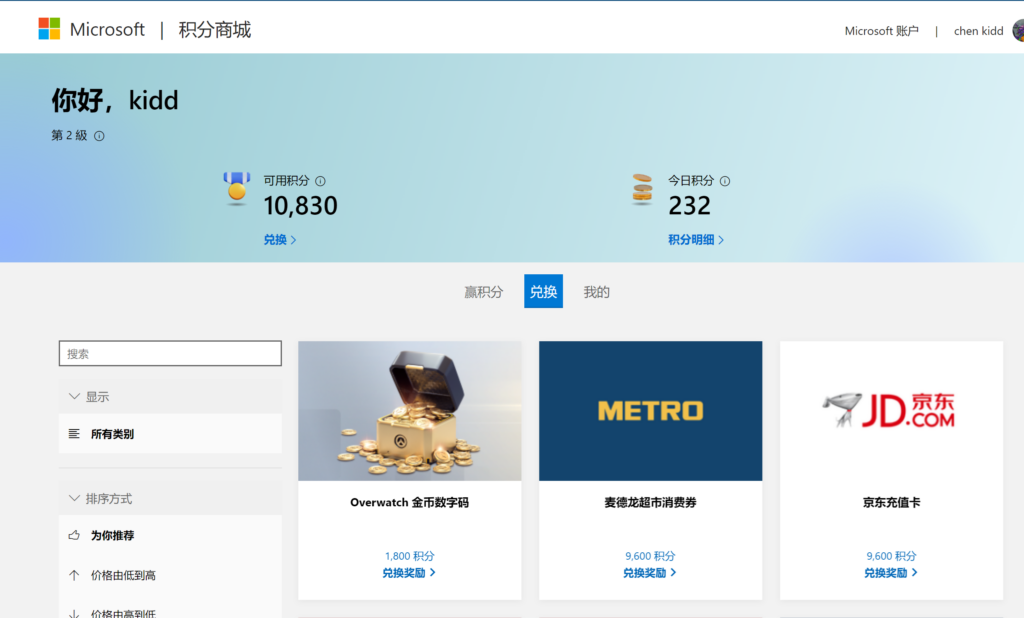Click the 9,600 积分 price under 麦德龙超市消费券
Screen dimensions: 1024x618
(650, 556)
